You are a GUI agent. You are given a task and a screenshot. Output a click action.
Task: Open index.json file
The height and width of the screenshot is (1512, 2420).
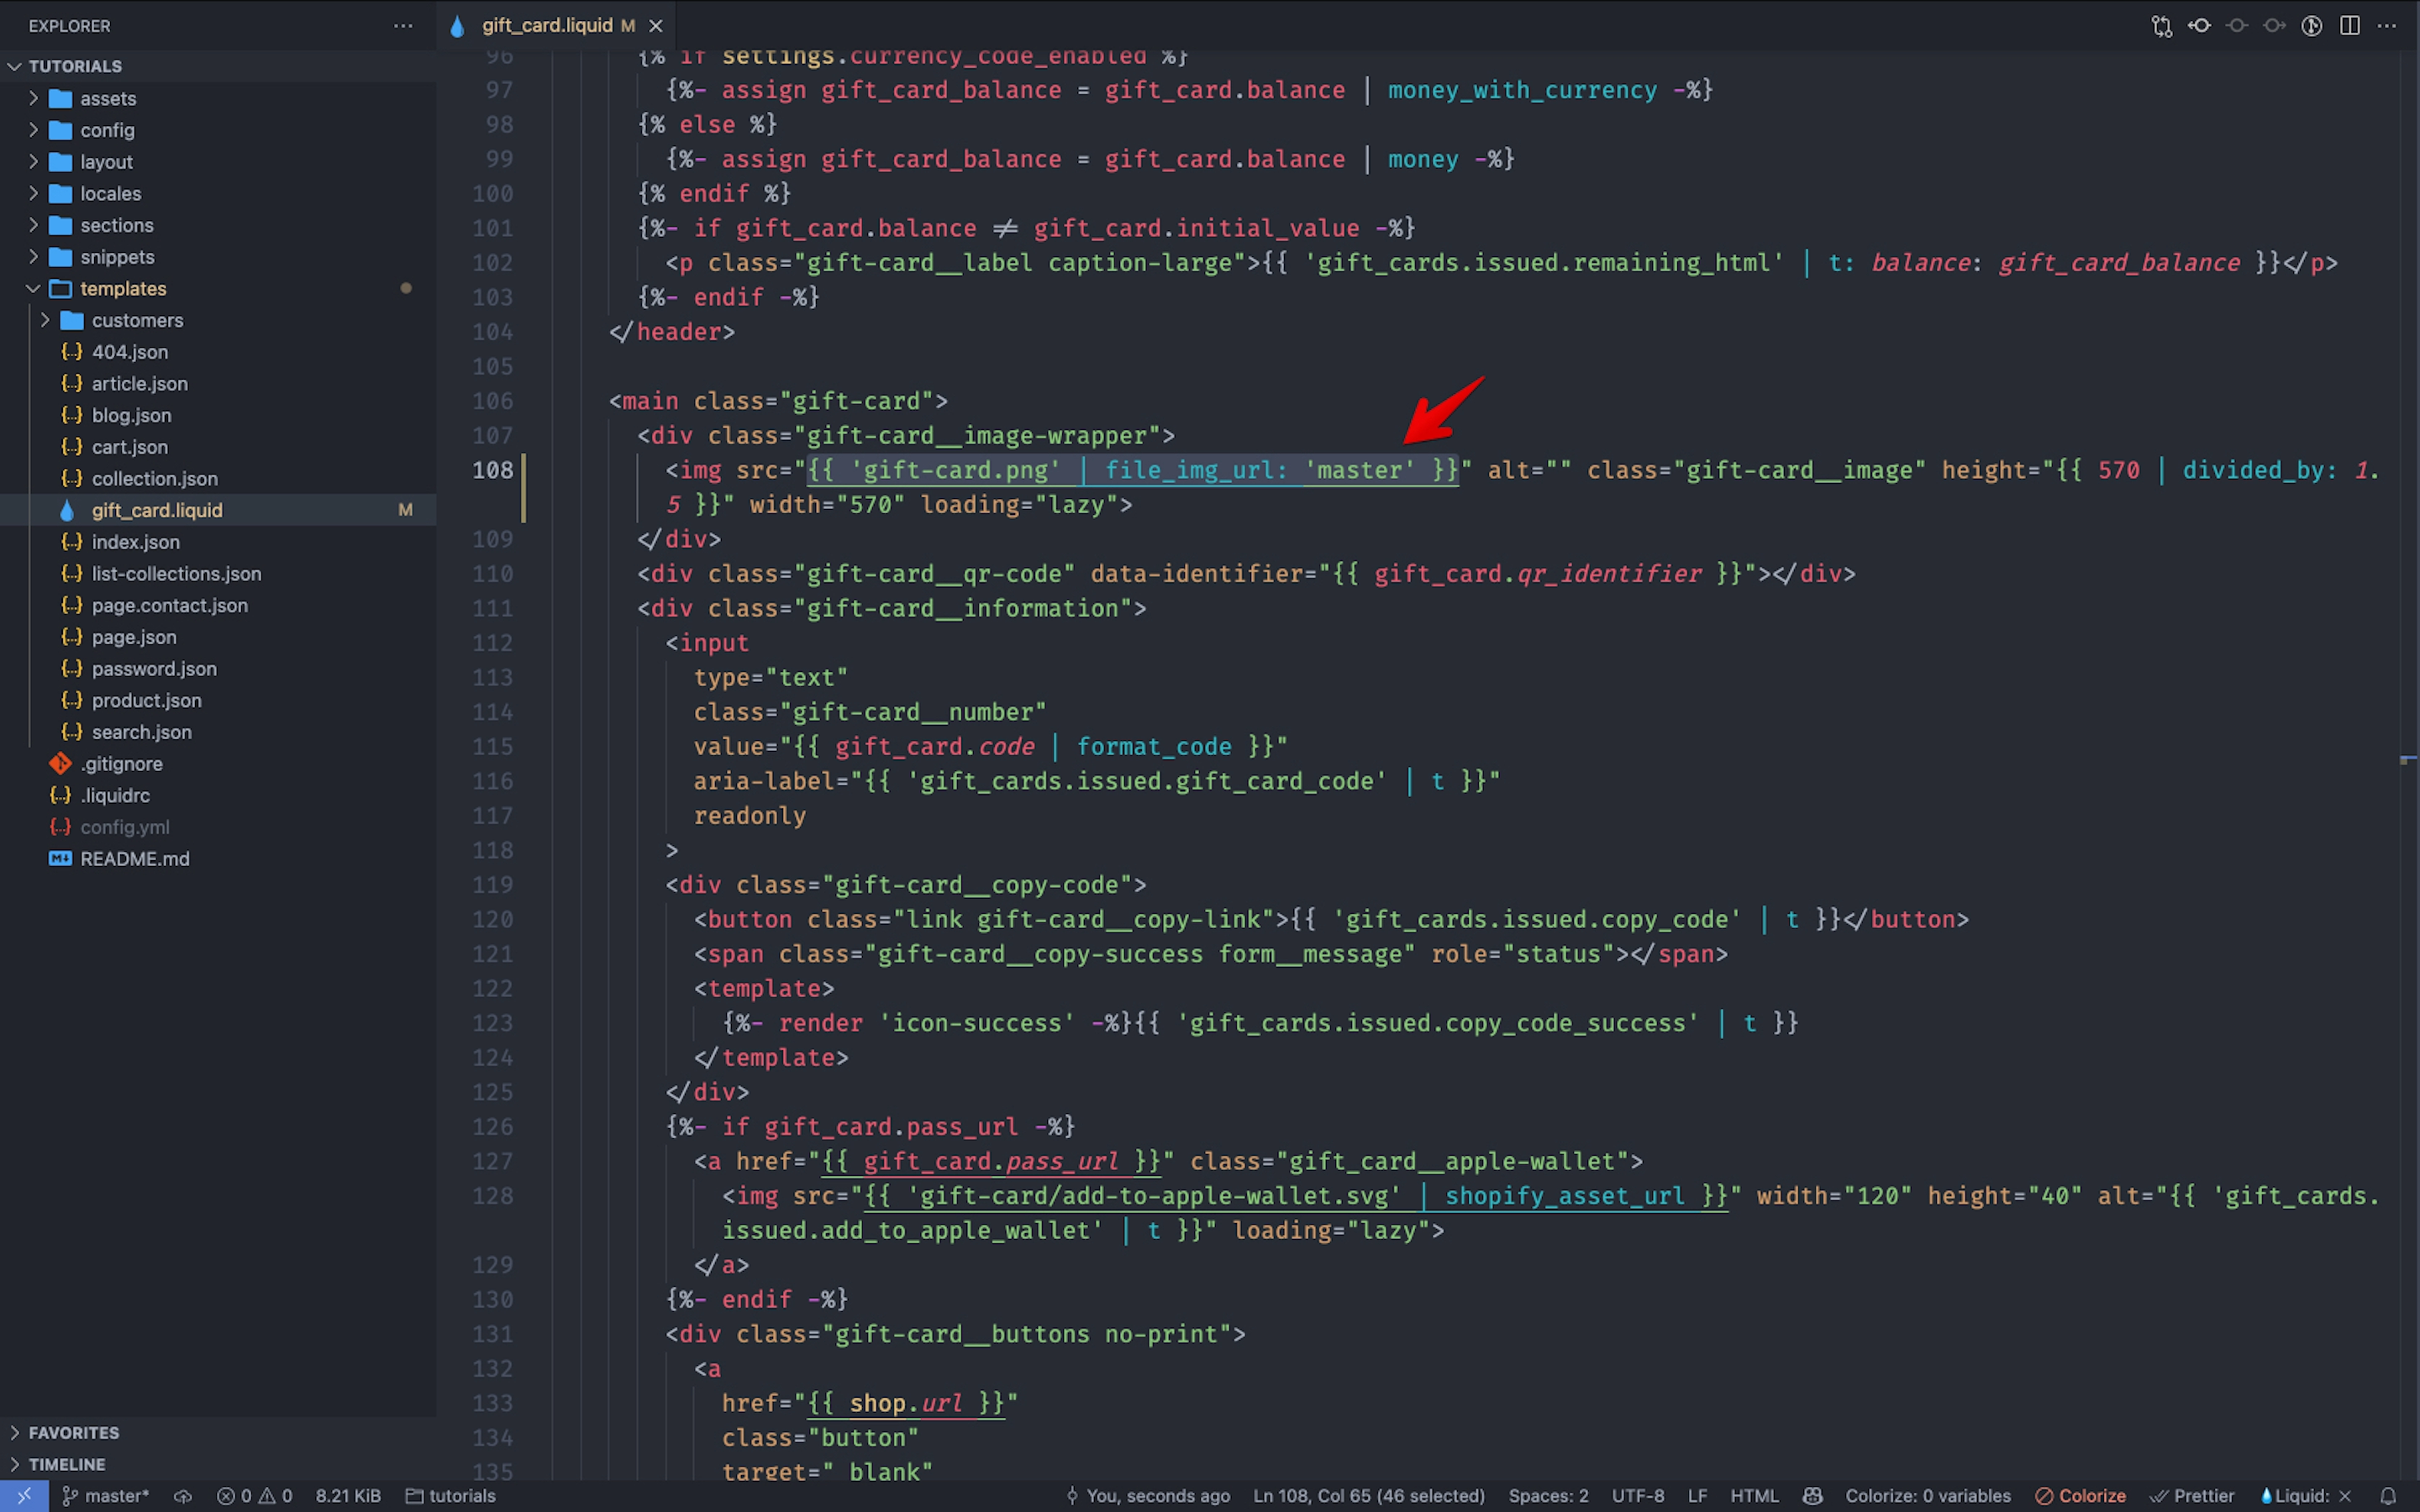click(218, 542)
